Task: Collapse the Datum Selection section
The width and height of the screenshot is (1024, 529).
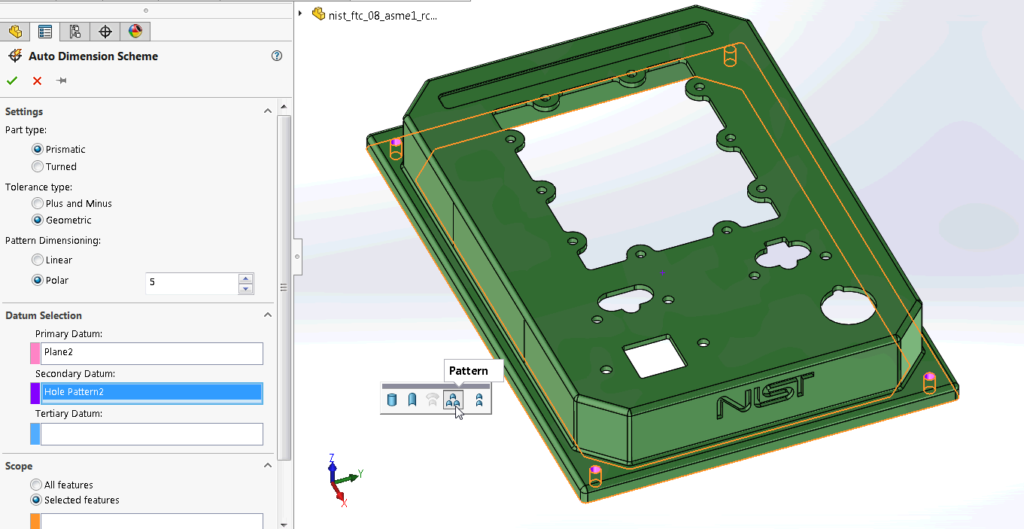Action: tap(267, 315)
